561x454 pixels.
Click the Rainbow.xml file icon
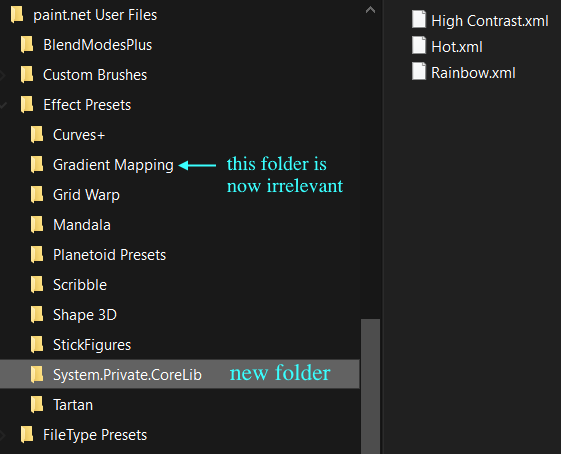419,71
